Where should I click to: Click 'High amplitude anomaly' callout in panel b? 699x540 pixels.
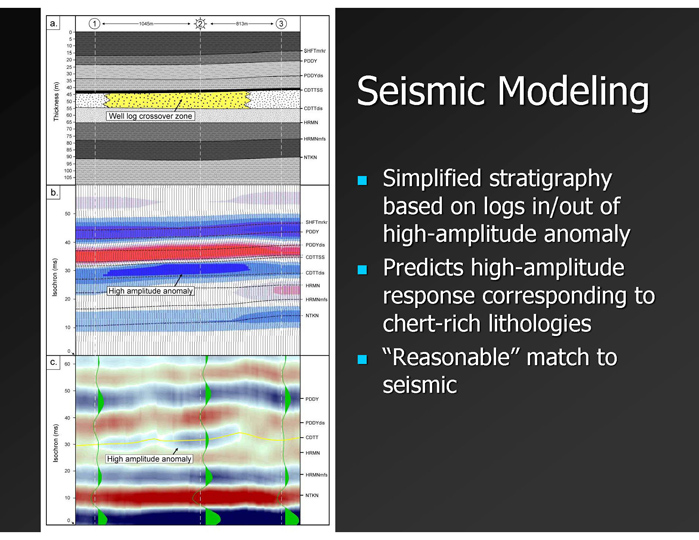pos(150,291)
